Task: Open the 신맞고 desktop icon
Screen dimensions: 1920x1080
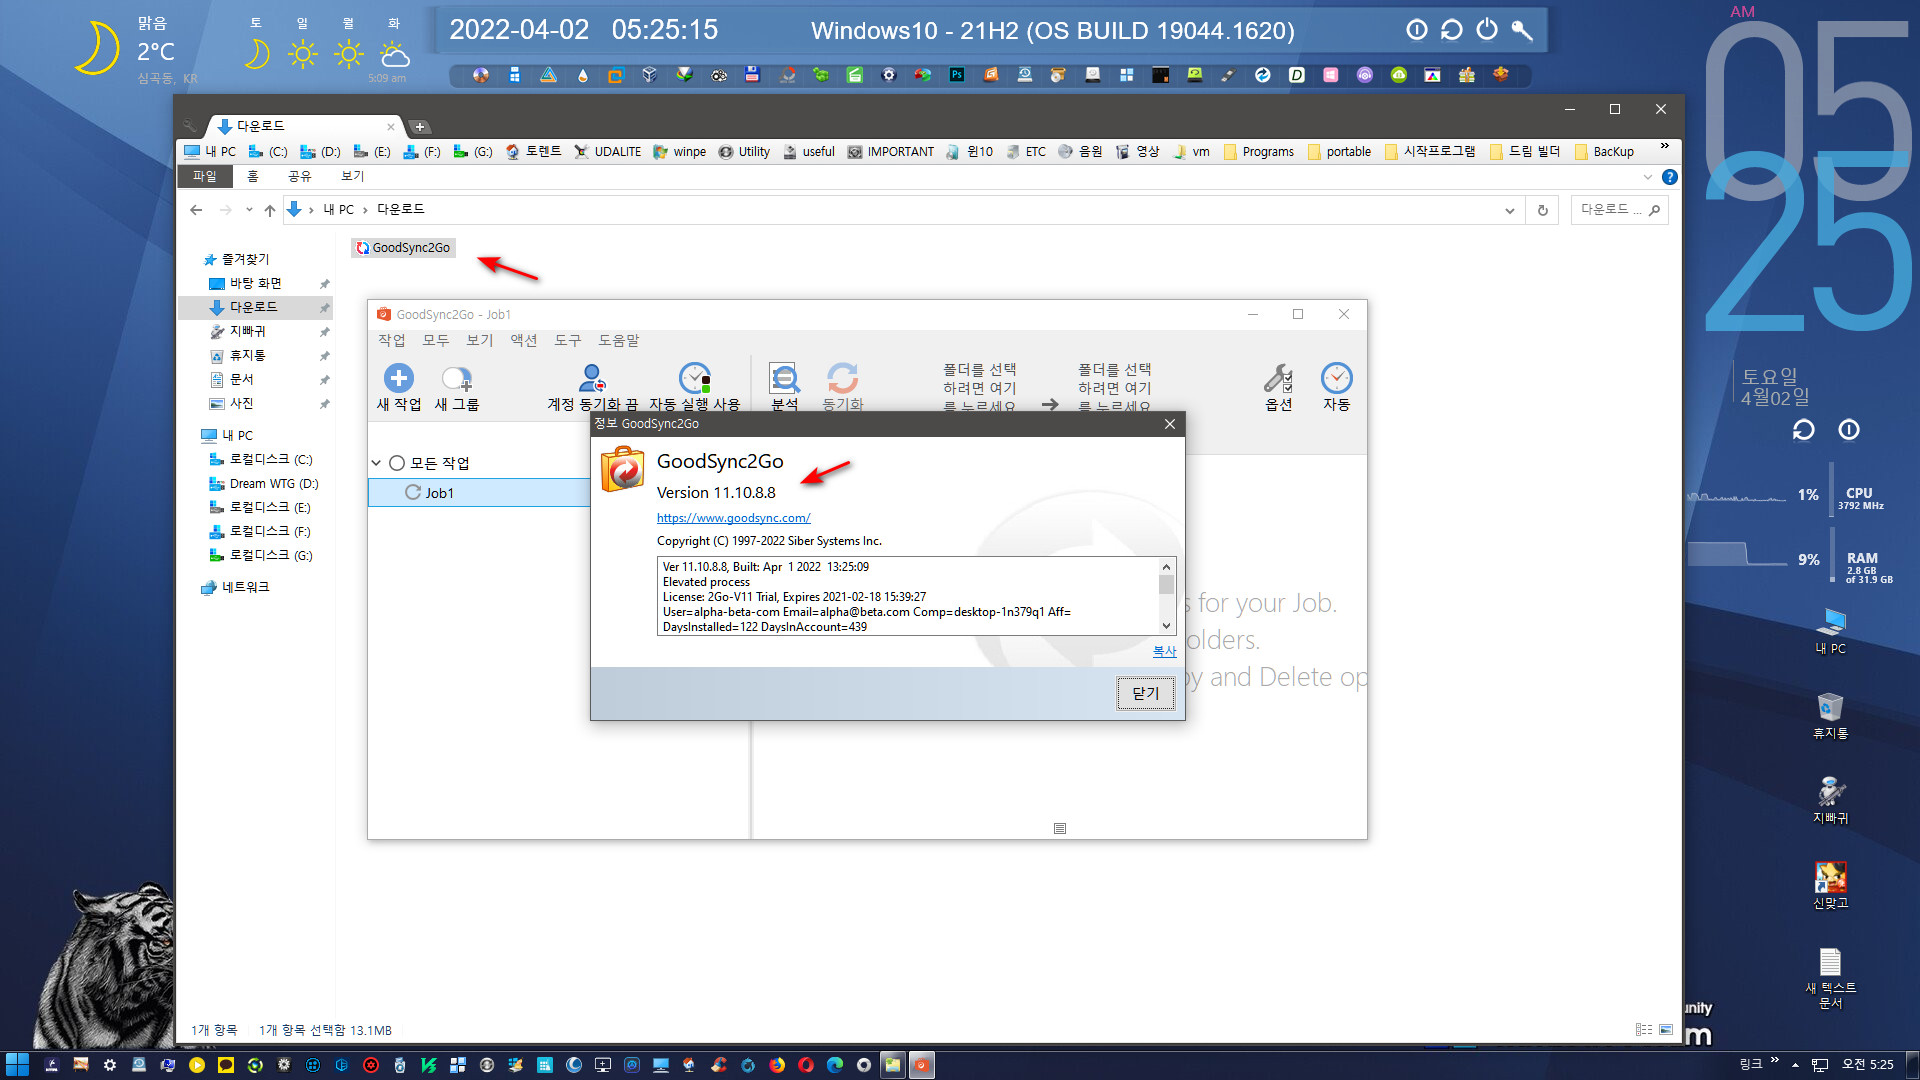Action: pyautogui.click(x=1831, y=886)
